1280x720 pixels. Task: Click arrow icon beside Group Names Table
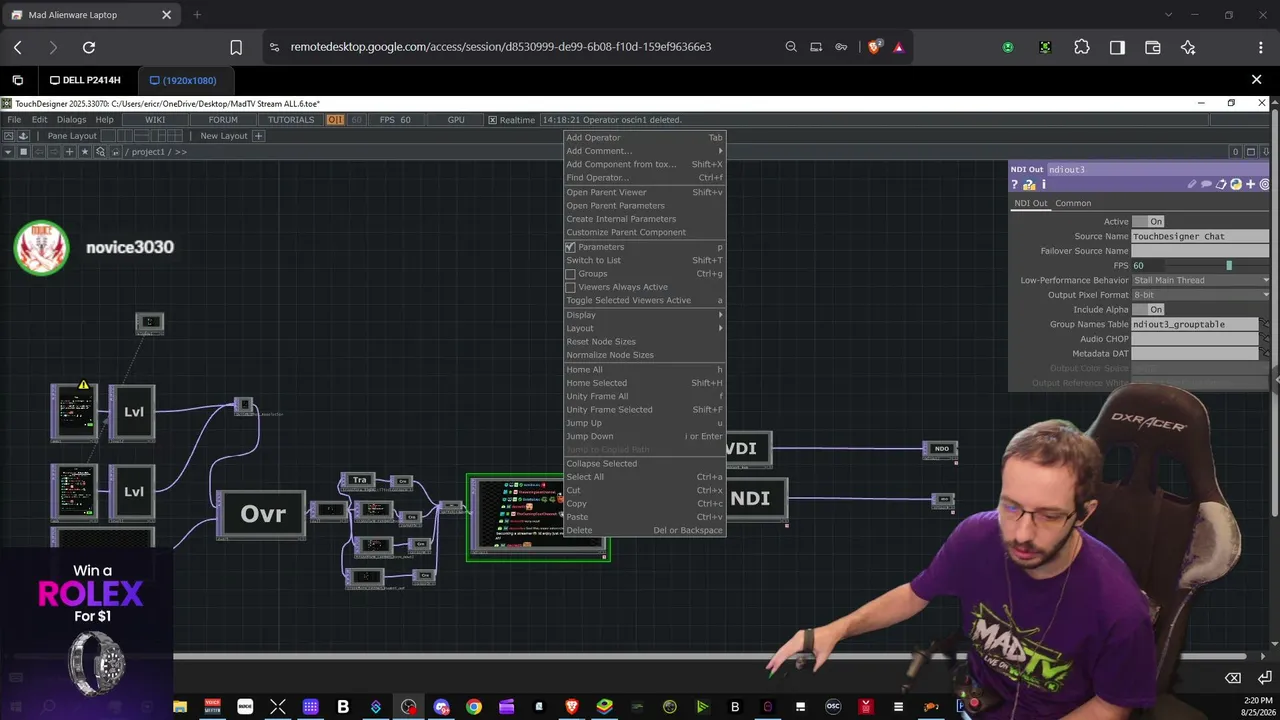pos(1265,324)
